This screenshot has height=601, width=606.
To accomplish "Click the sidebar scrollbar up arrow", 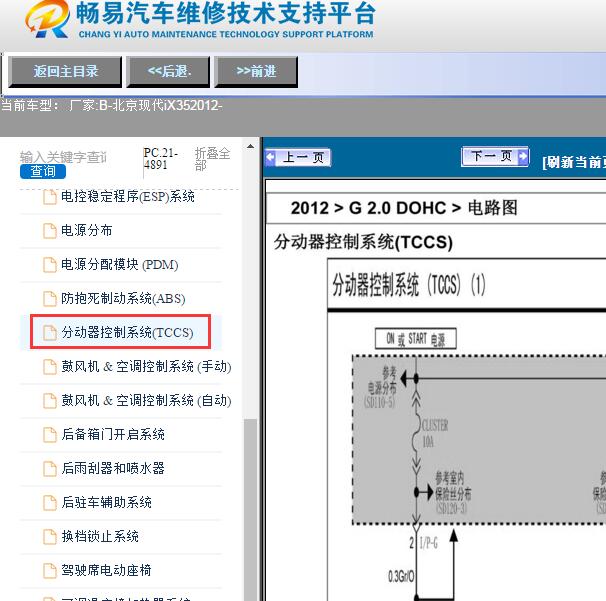I will (x=250, y=146).
